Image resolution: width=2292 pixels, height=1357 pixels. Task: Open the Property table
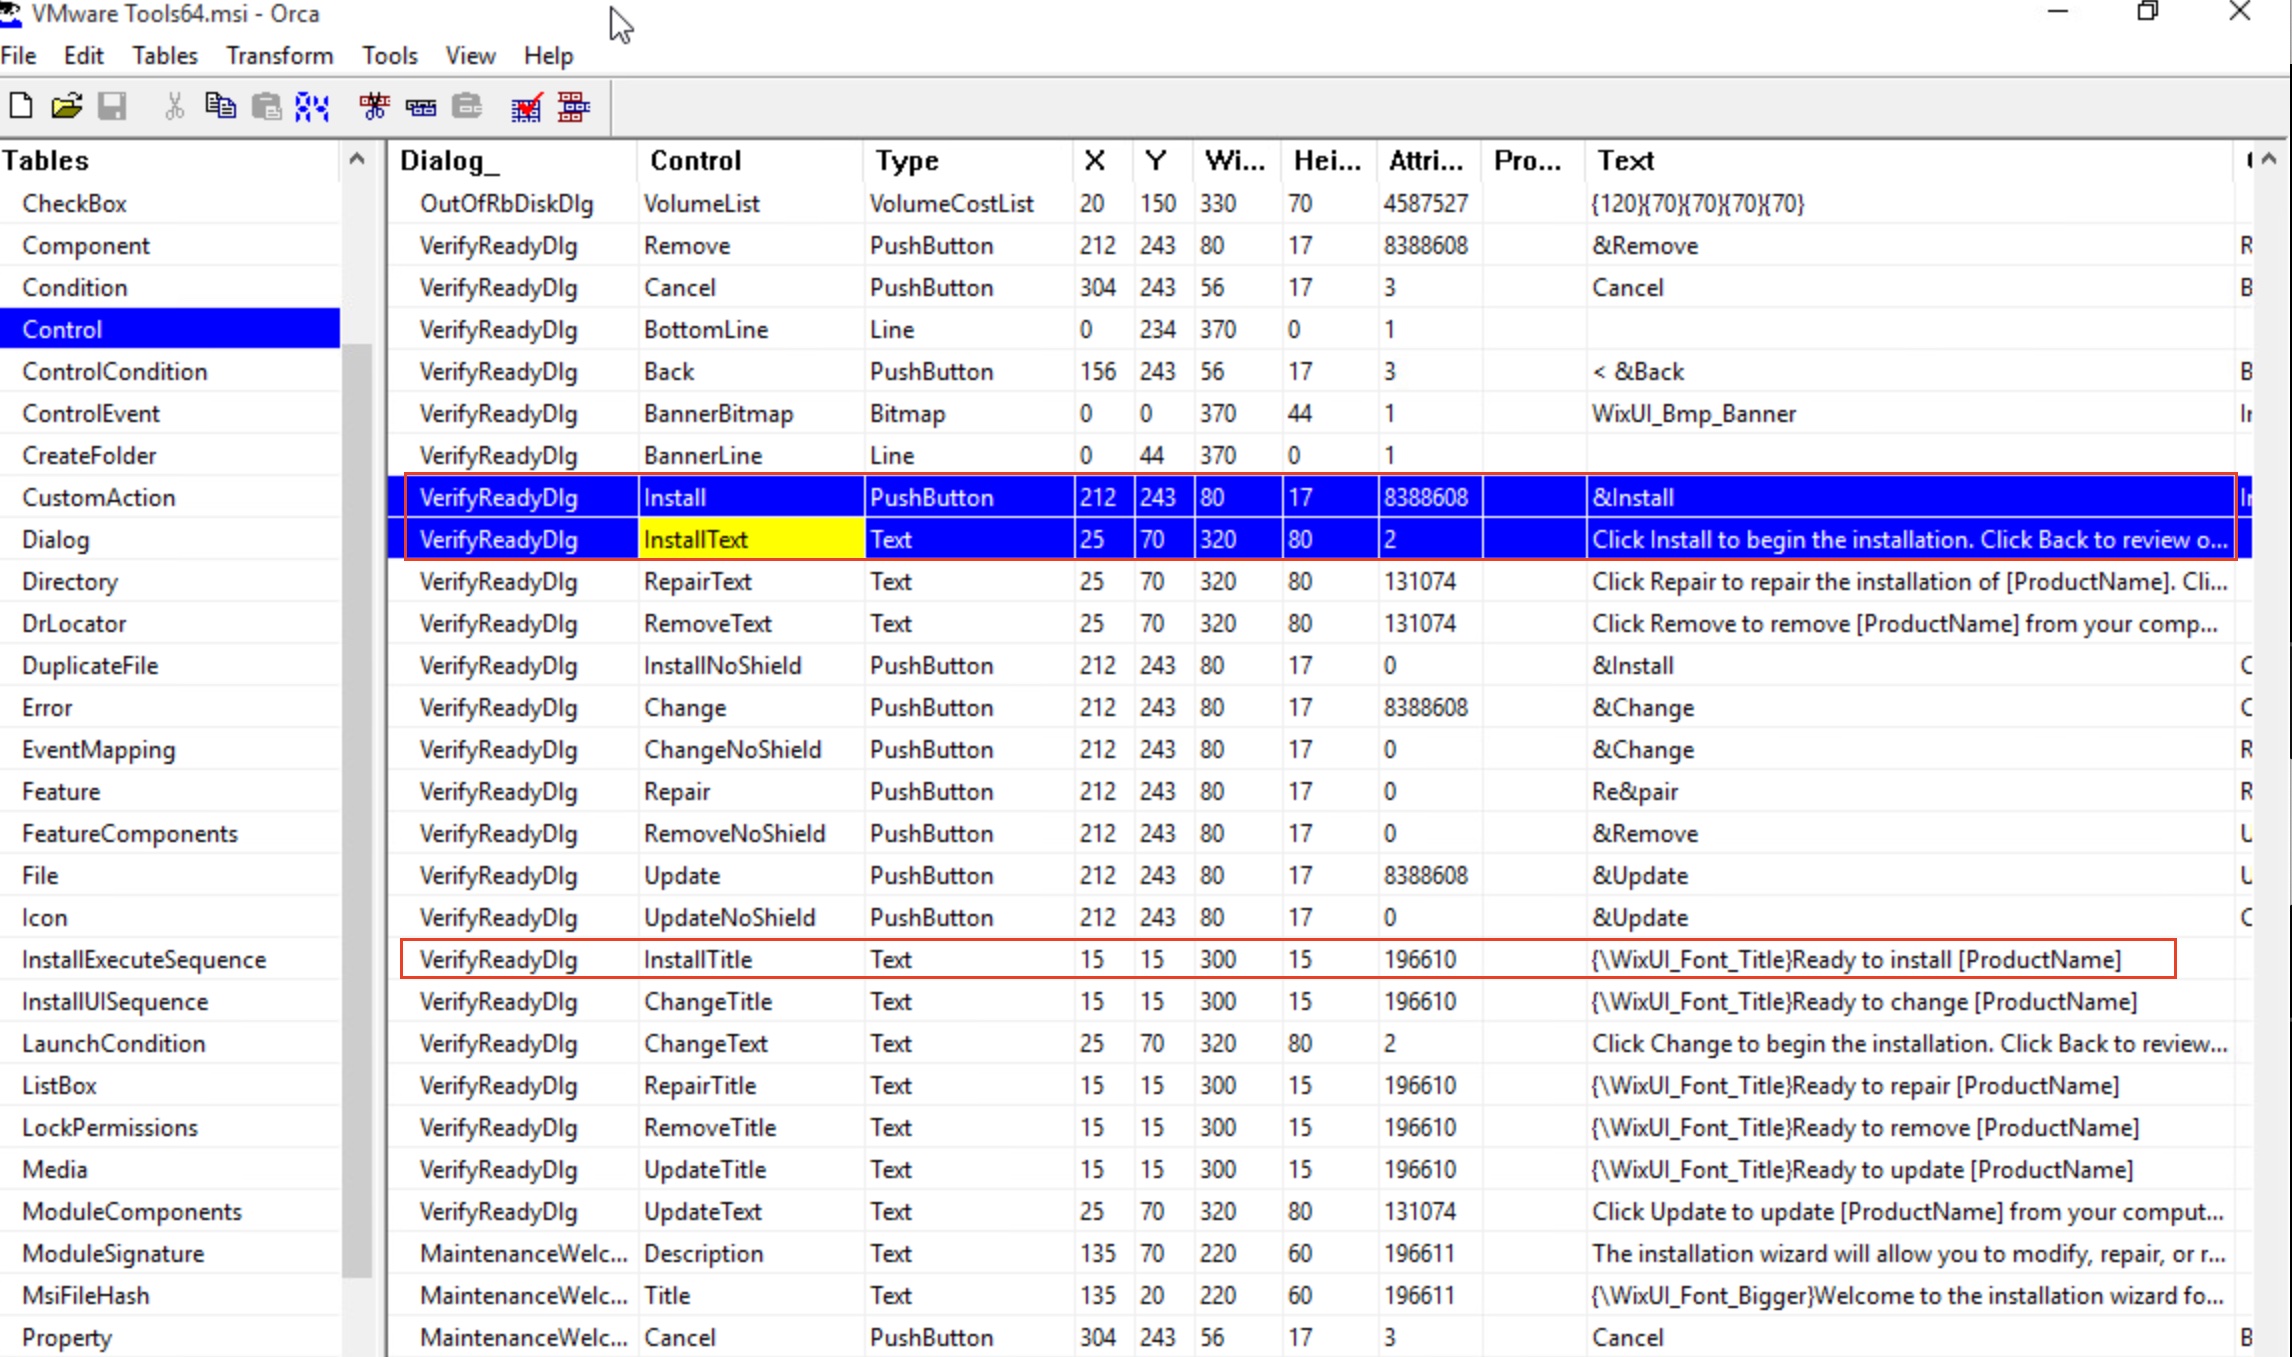coord(67,1337)
